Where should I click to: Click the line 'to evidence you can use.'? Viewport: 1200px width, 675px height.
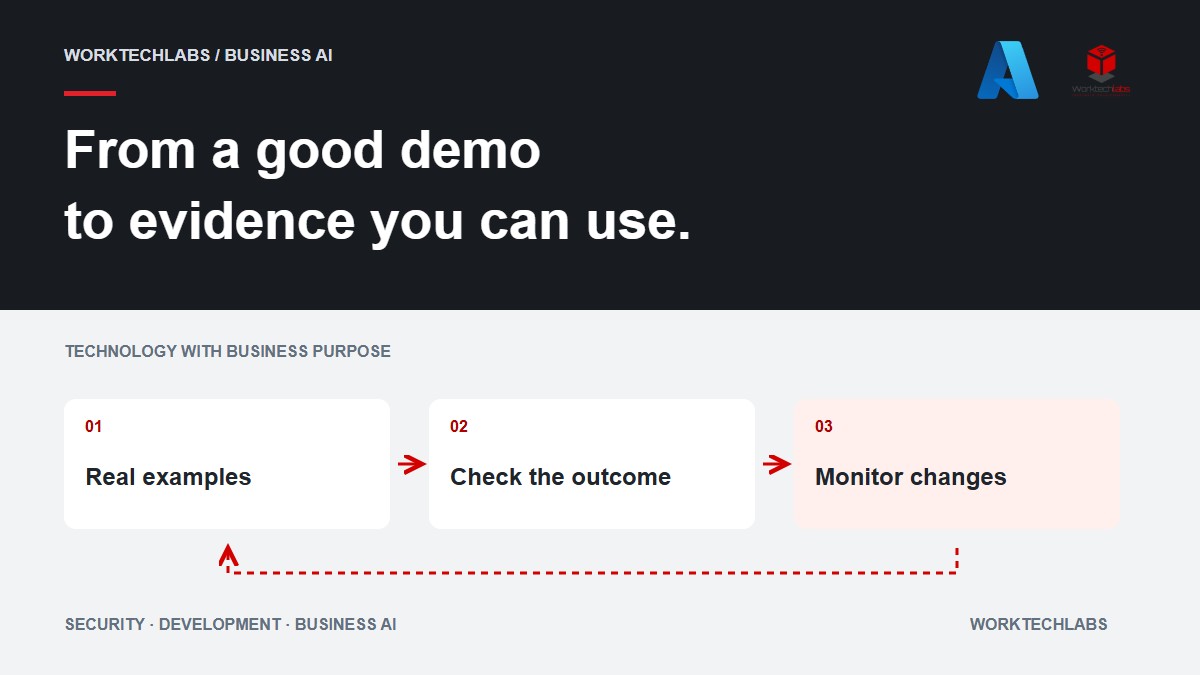pos(378,221)
